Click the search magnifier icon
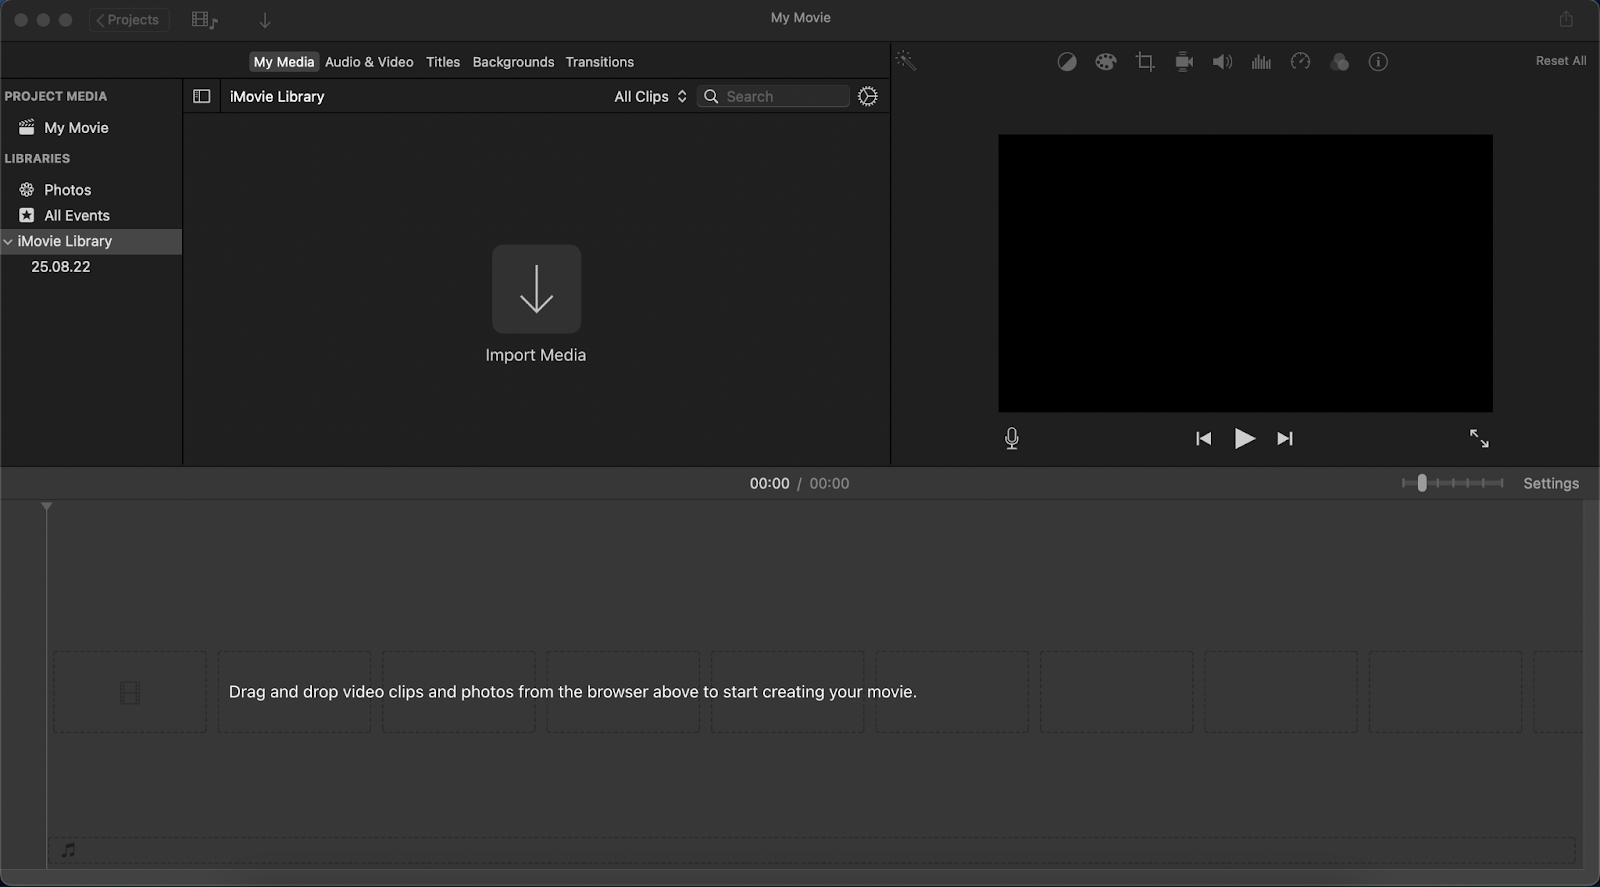The image size is (1600, 887). coord(711,96)
